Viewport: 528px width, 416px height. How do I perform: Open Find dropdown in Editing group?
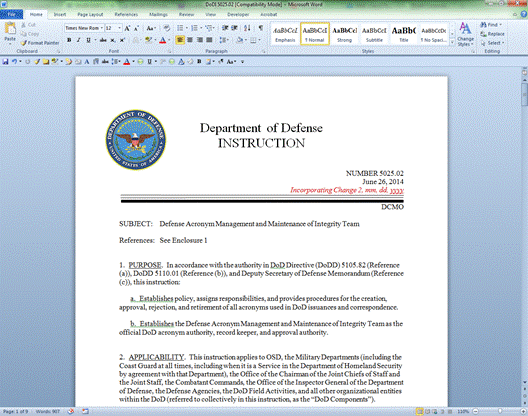click(x=501, y=25)
